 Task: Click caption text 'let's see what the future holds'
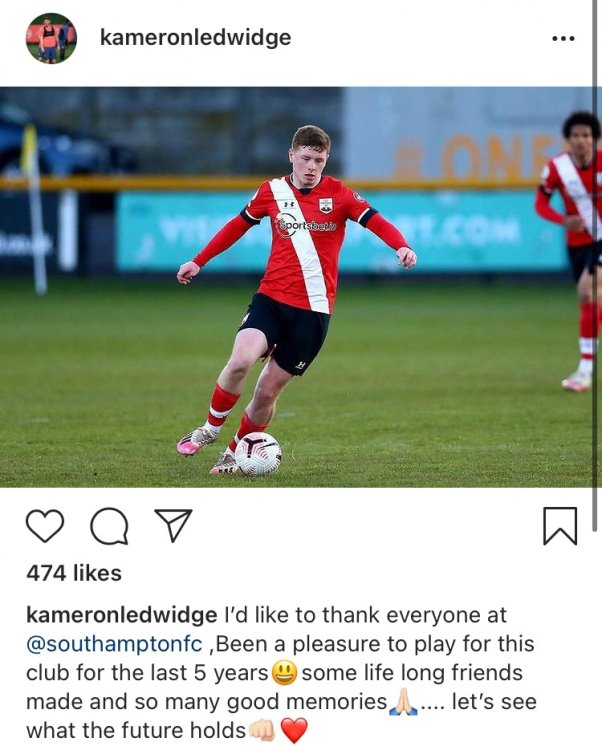[281, 716]
